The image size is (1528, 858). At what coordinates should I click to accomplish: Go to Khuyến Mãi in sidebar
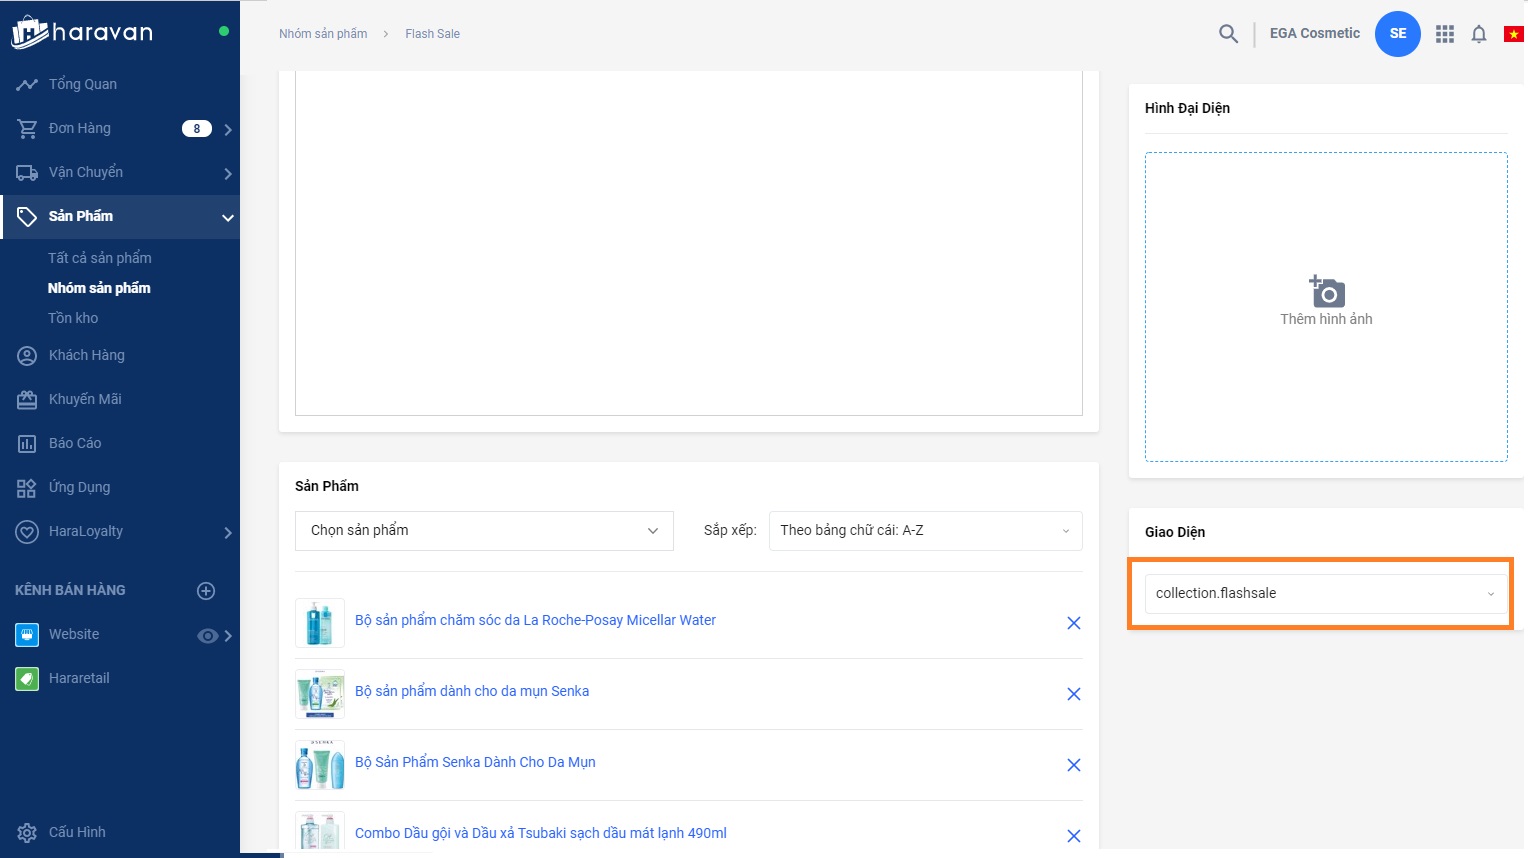(x=85, y=399)
